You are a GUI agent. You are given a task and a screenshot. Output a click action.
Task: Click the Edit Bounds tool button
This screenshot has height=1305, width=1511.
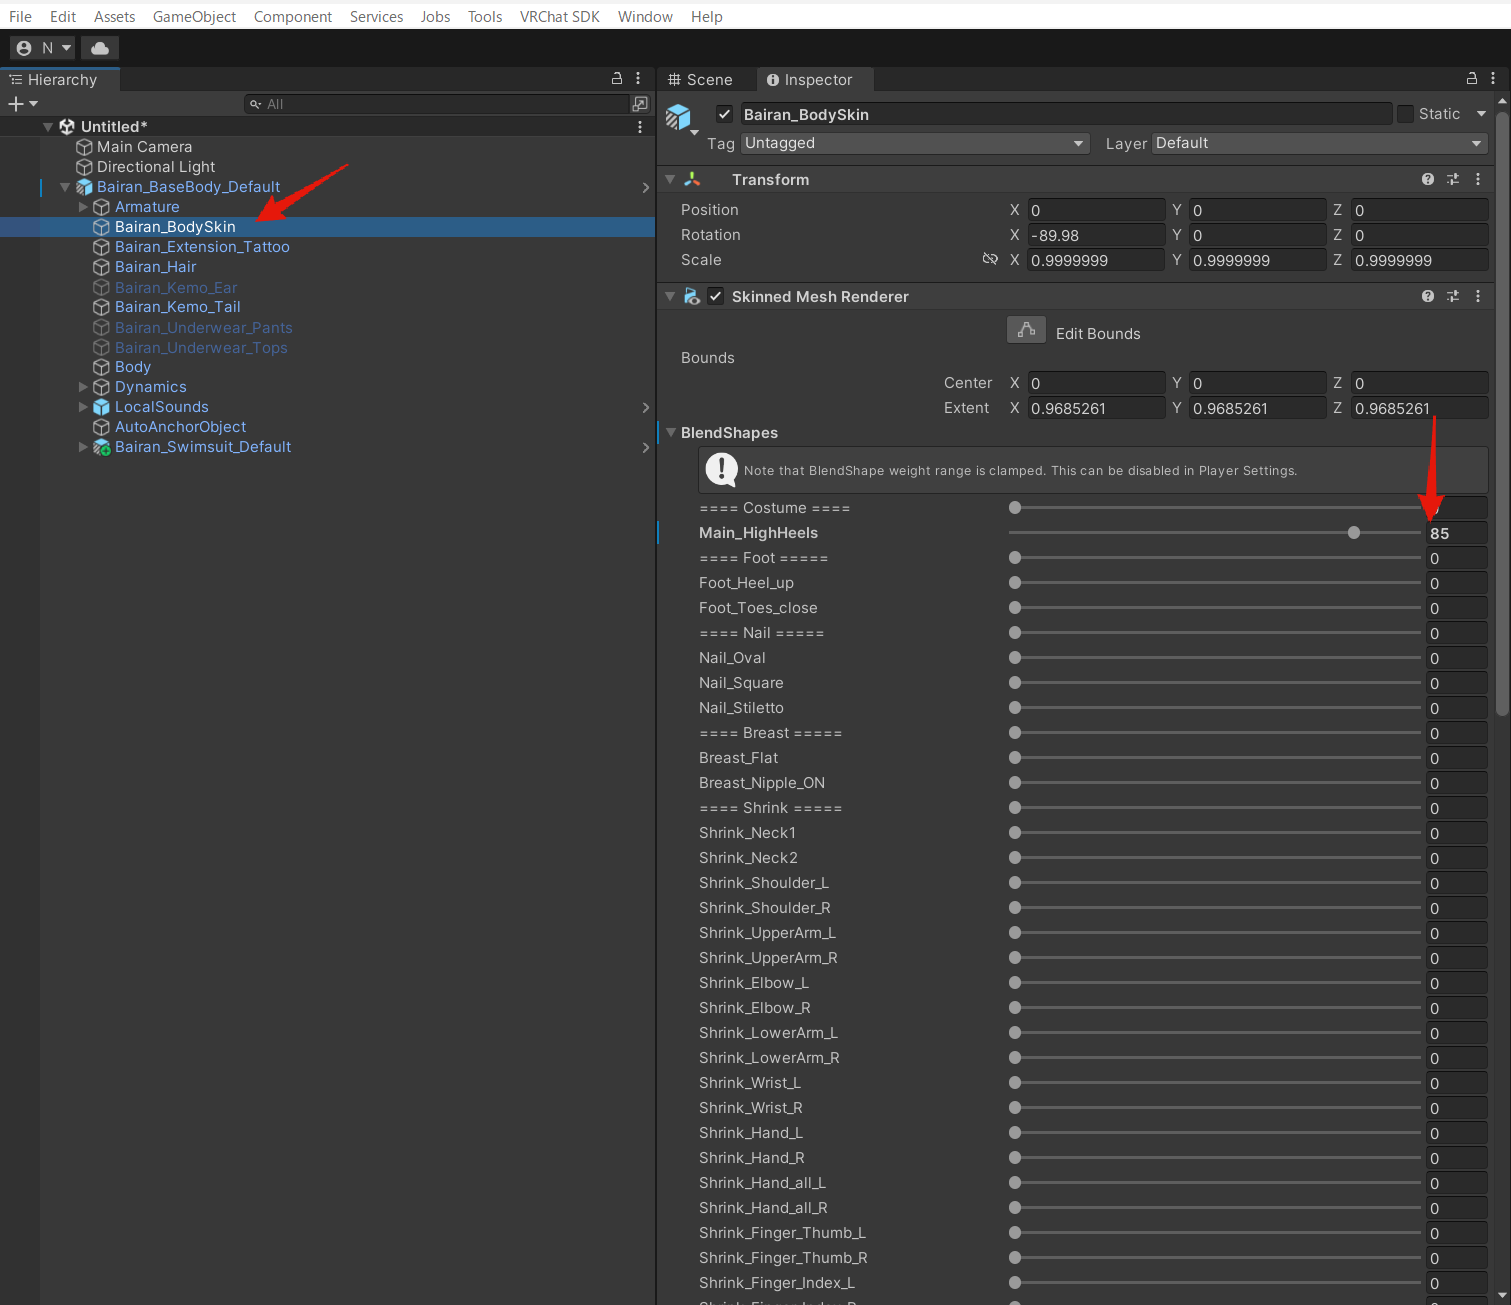pyautogui.click(x=1026, y=330)
